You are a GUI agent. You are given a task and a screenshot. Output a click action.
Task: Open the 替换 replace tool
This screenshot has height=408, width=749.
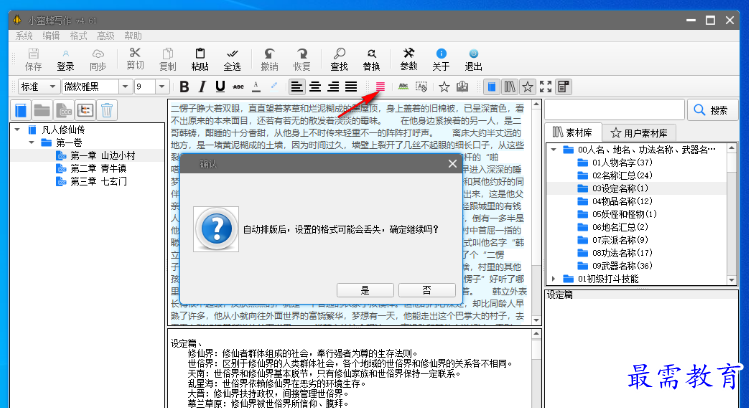click(371, 59)
